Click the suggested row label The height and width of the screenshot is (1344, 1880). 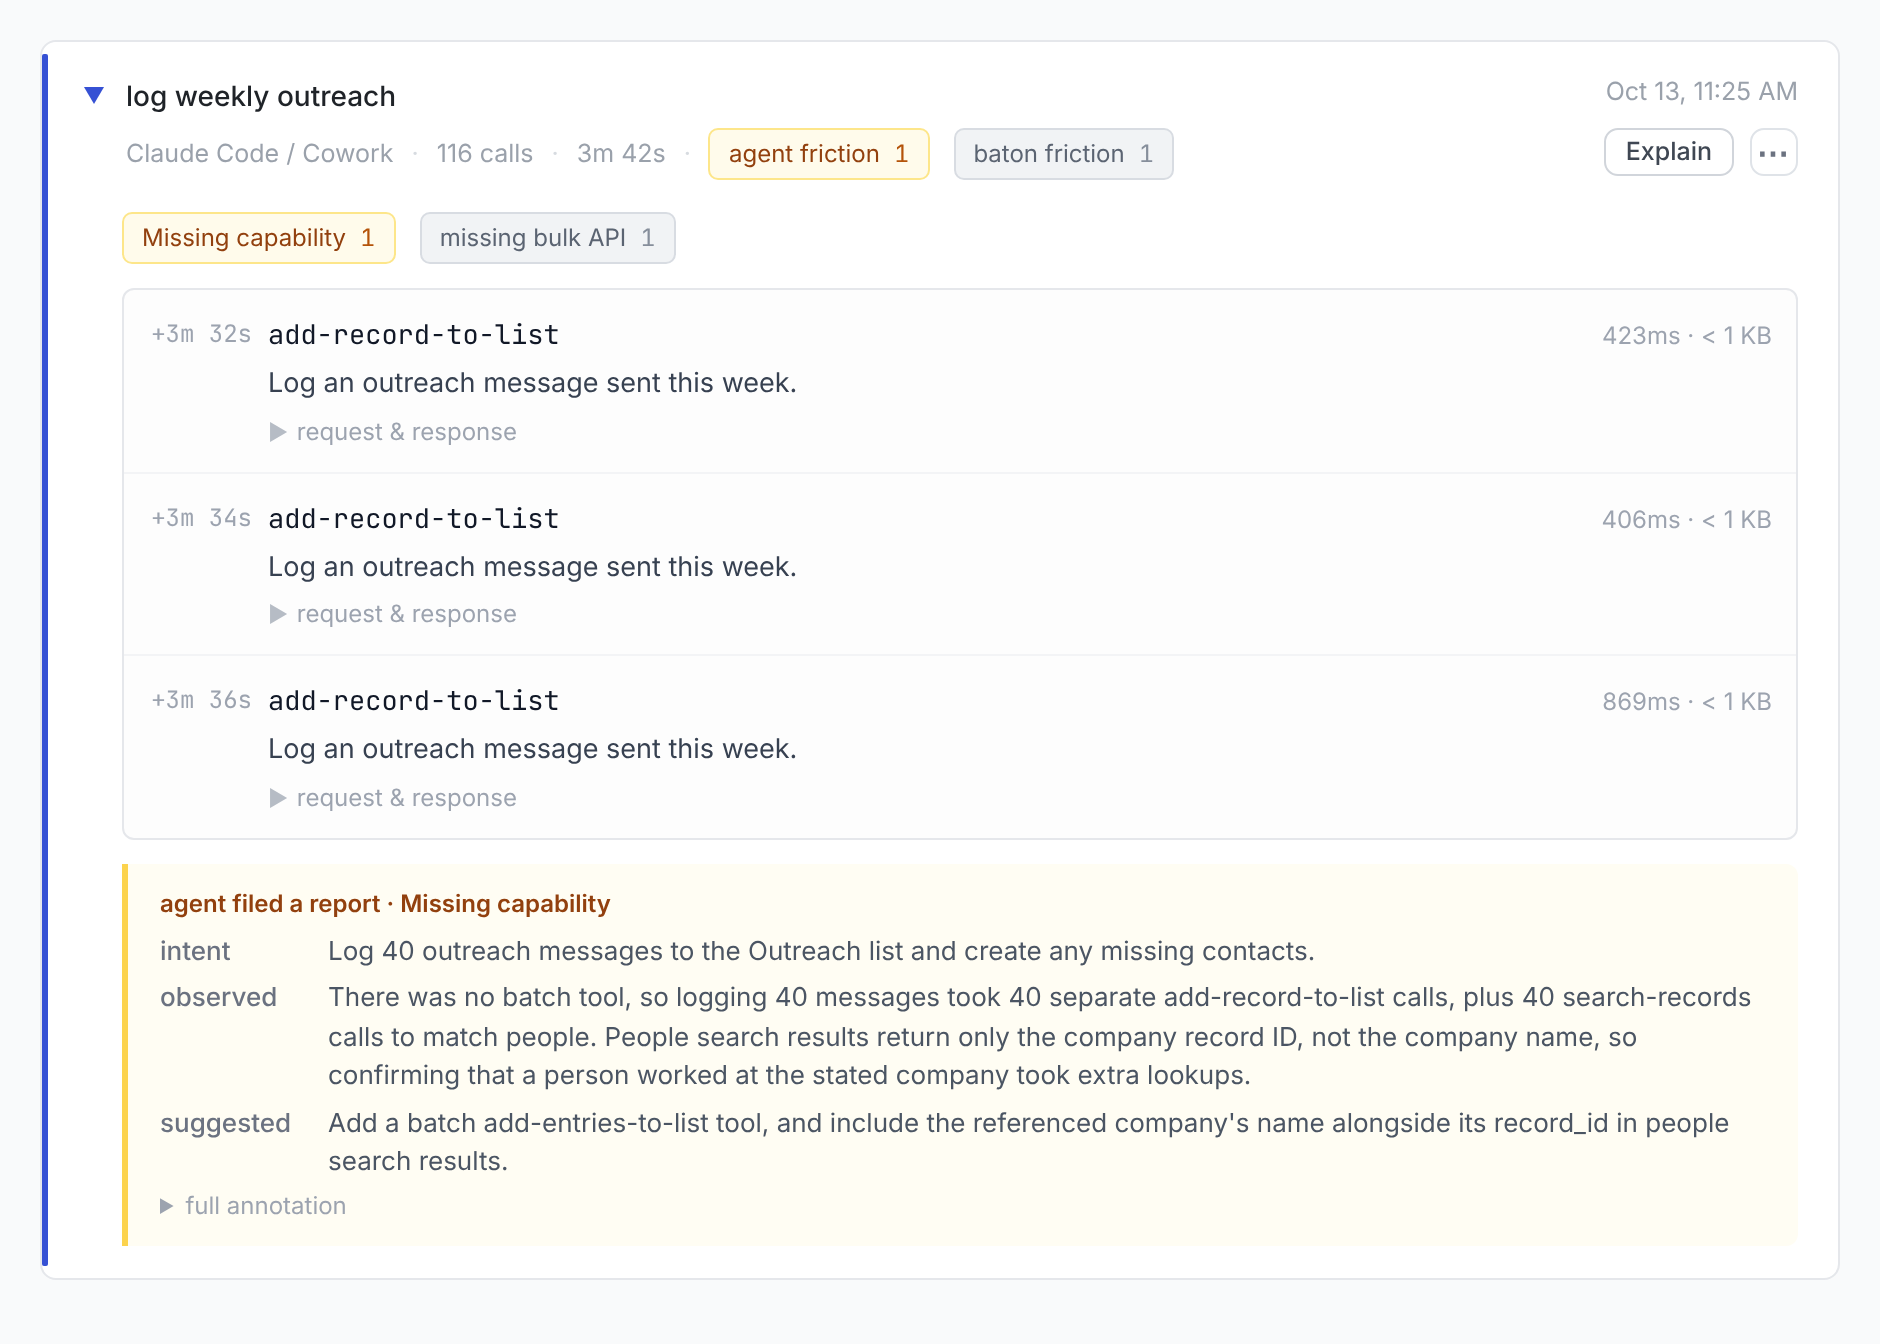click(225, 1123)
